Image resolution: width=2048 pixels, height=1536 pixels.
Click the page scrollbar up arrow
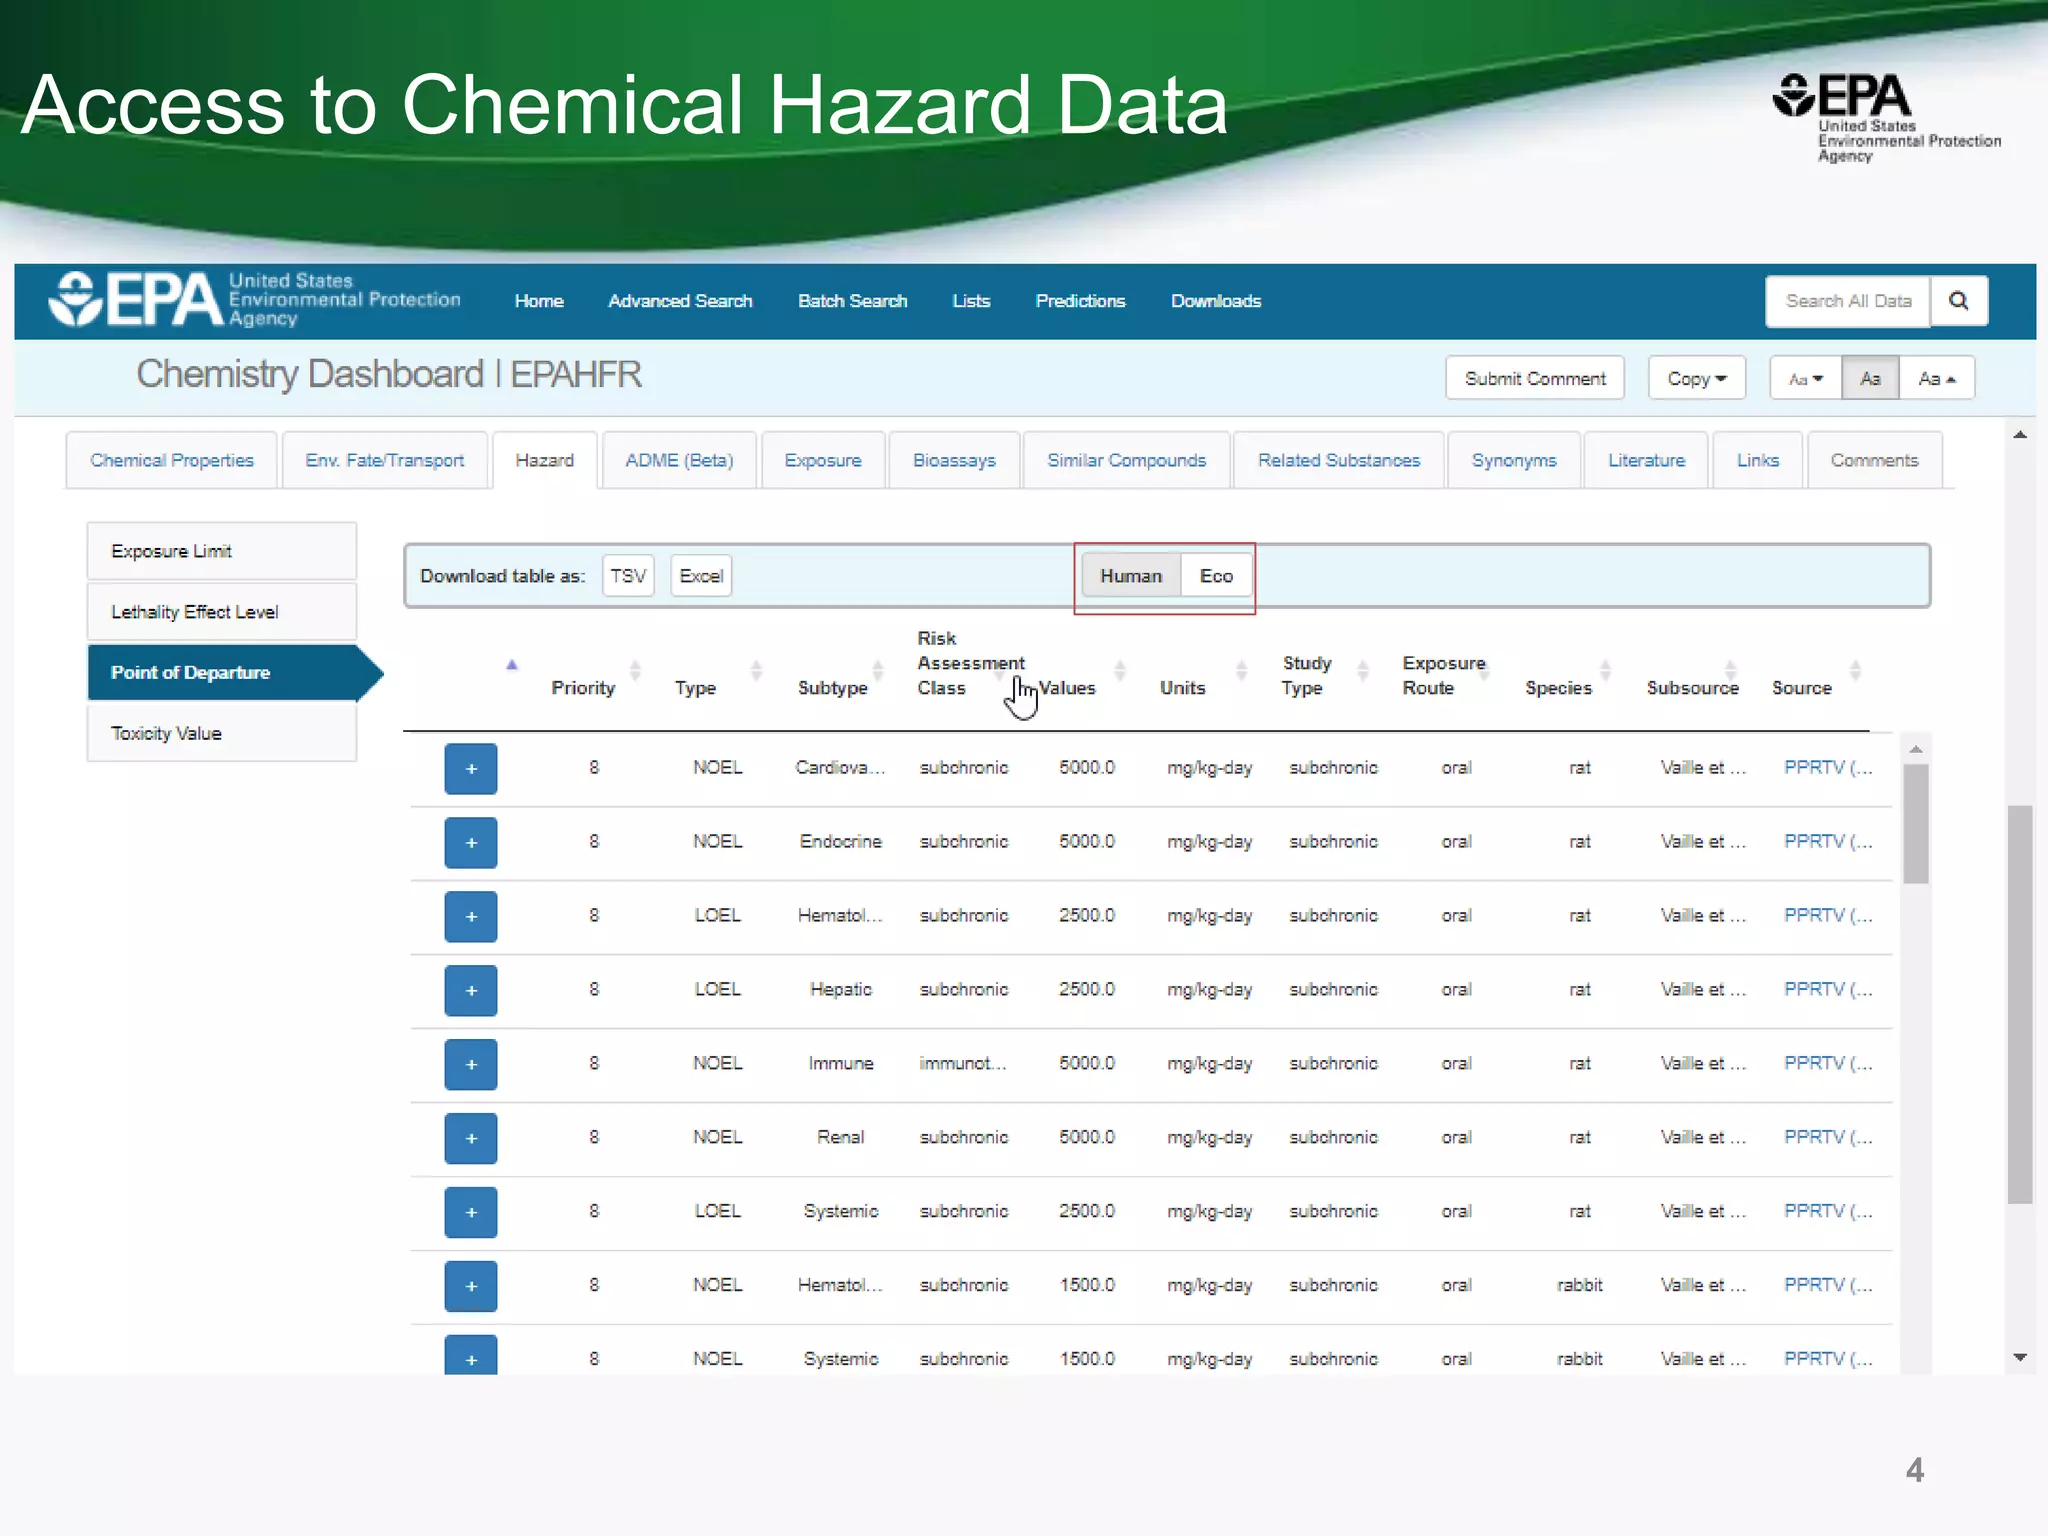pyautogui.click(x=2020, y=435)
